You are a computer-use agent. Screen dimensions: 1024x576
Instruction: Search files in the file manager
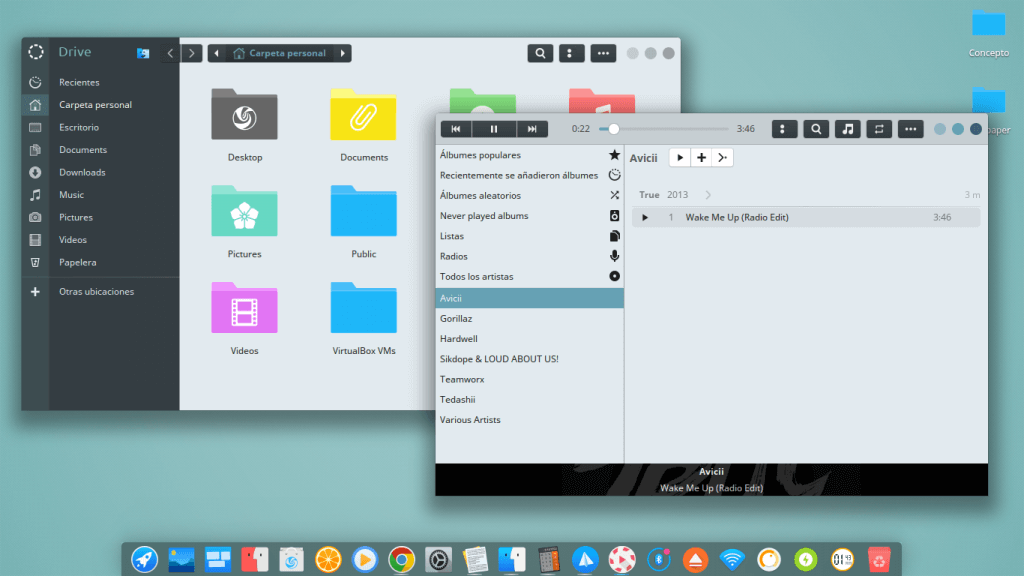click(x=540, y=54)
